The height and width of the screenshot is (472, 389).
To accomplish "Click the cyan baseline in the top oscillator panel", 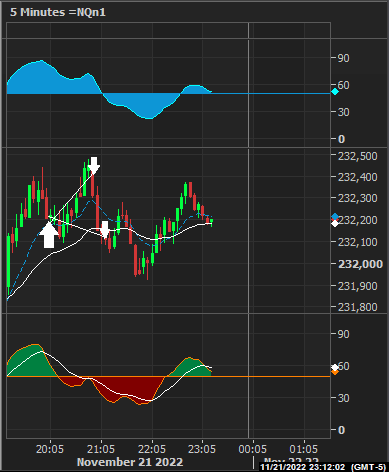I will coord(168,94).
